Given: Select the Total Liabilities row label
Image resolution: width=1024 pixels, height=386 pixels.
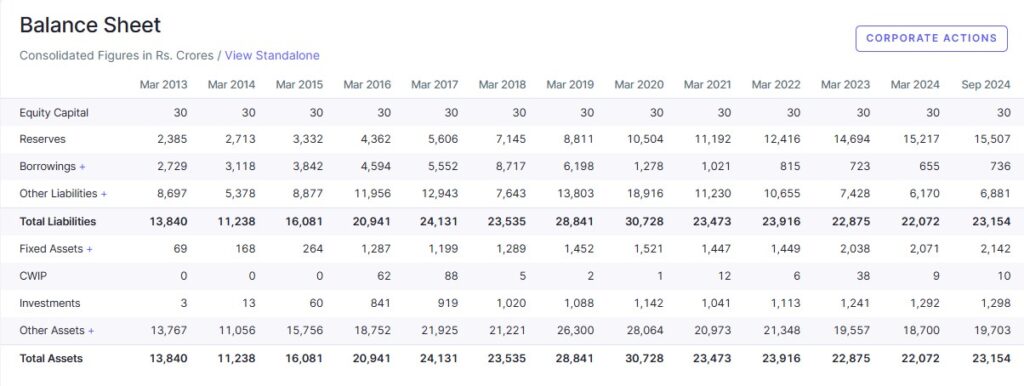Looking at the screenshot, I should [57, 221].
